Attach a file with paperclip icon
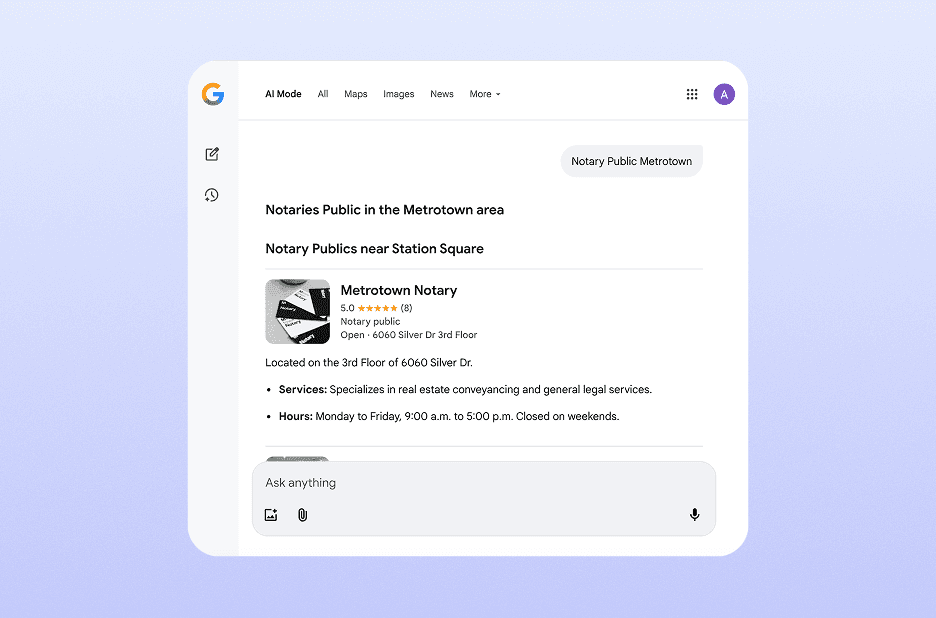This screenshot has height=618, width=936. coord(302,515)
